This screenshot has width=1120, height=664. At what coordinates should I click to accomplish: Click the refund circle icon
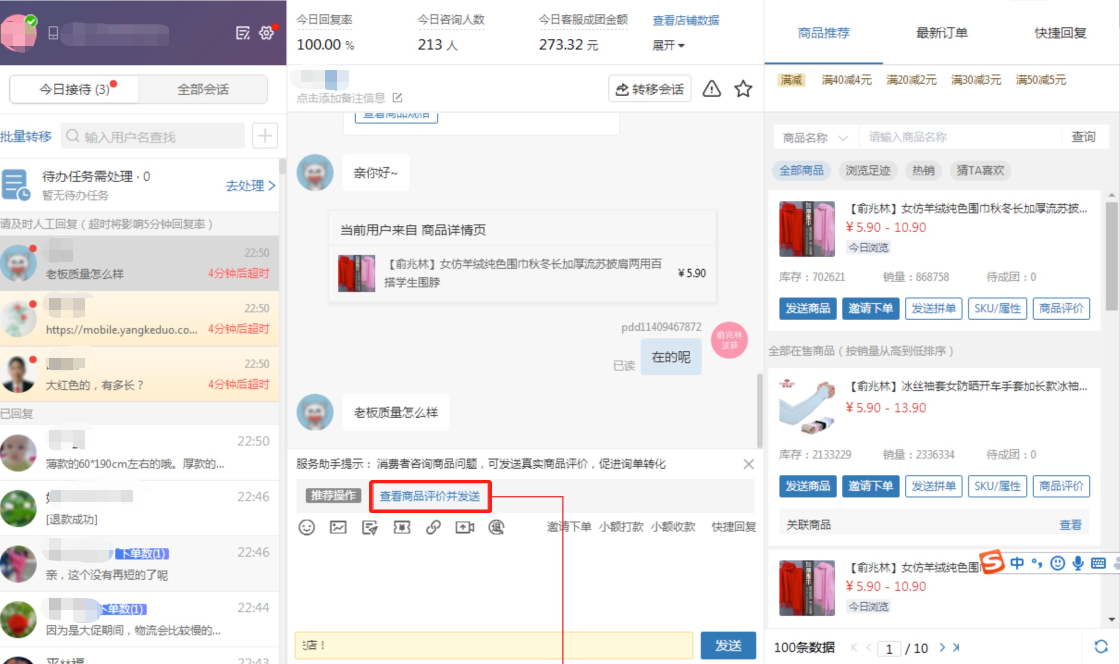[x=496, y=527]
